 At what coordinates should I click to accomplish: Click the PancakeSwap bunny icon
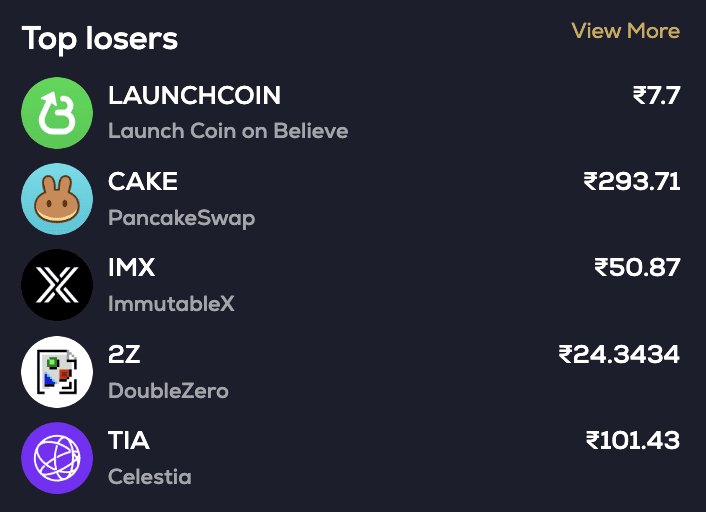[x=57, y=199]
